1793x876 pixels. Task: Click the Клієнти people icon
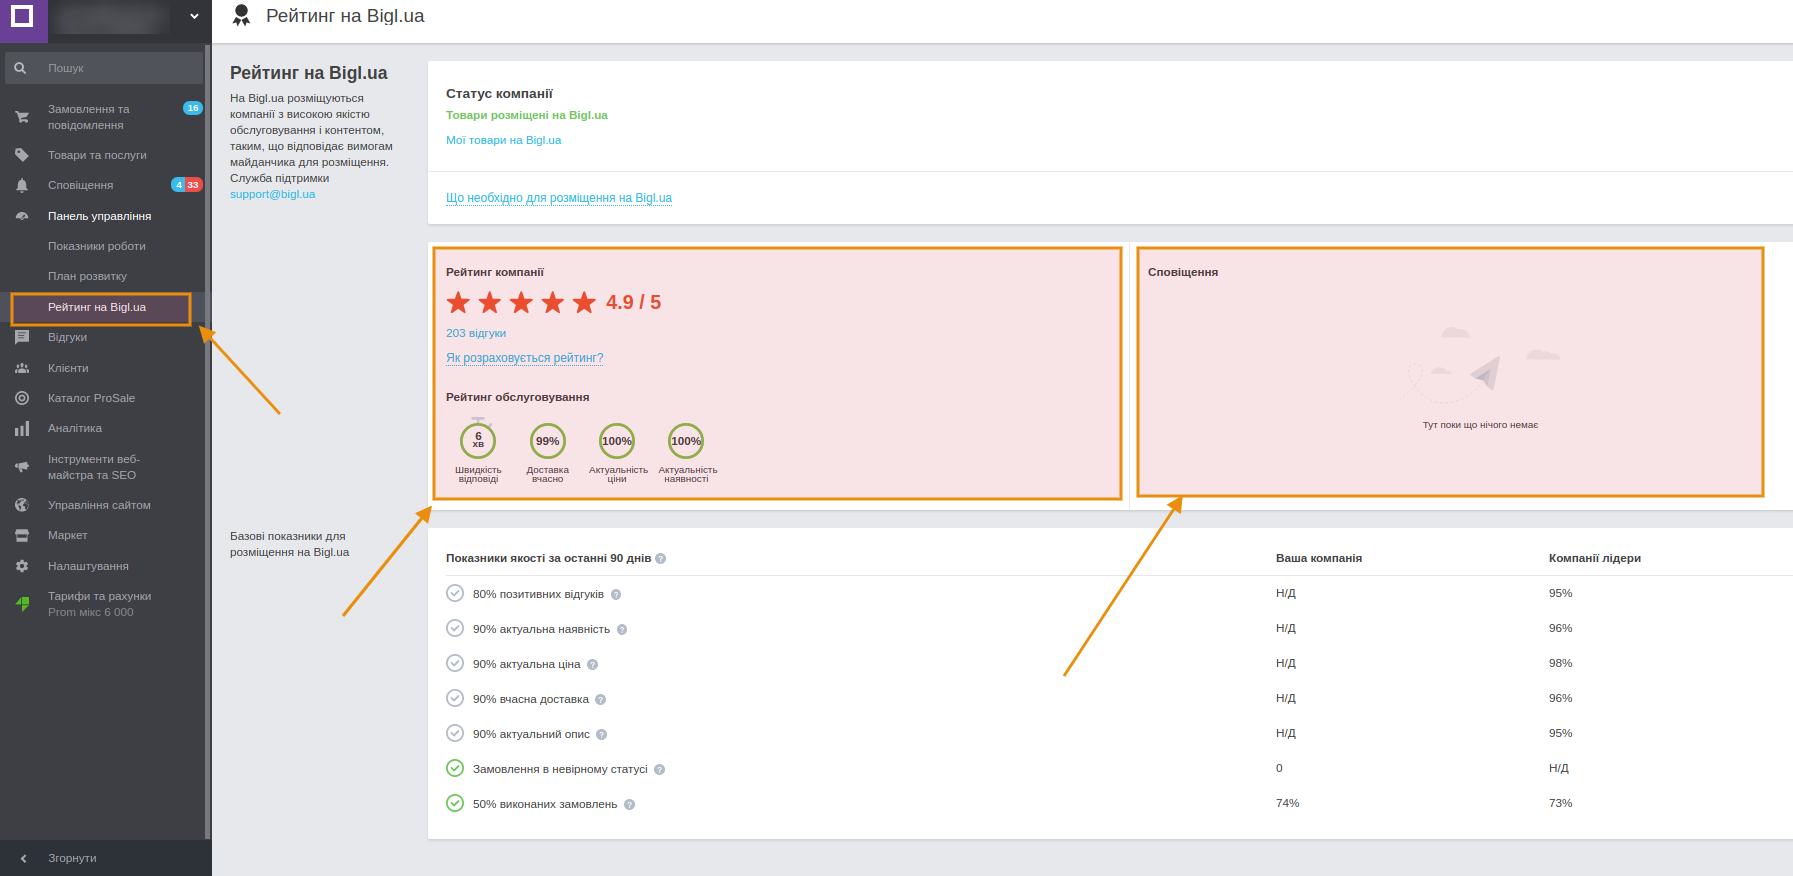(22, 368)
